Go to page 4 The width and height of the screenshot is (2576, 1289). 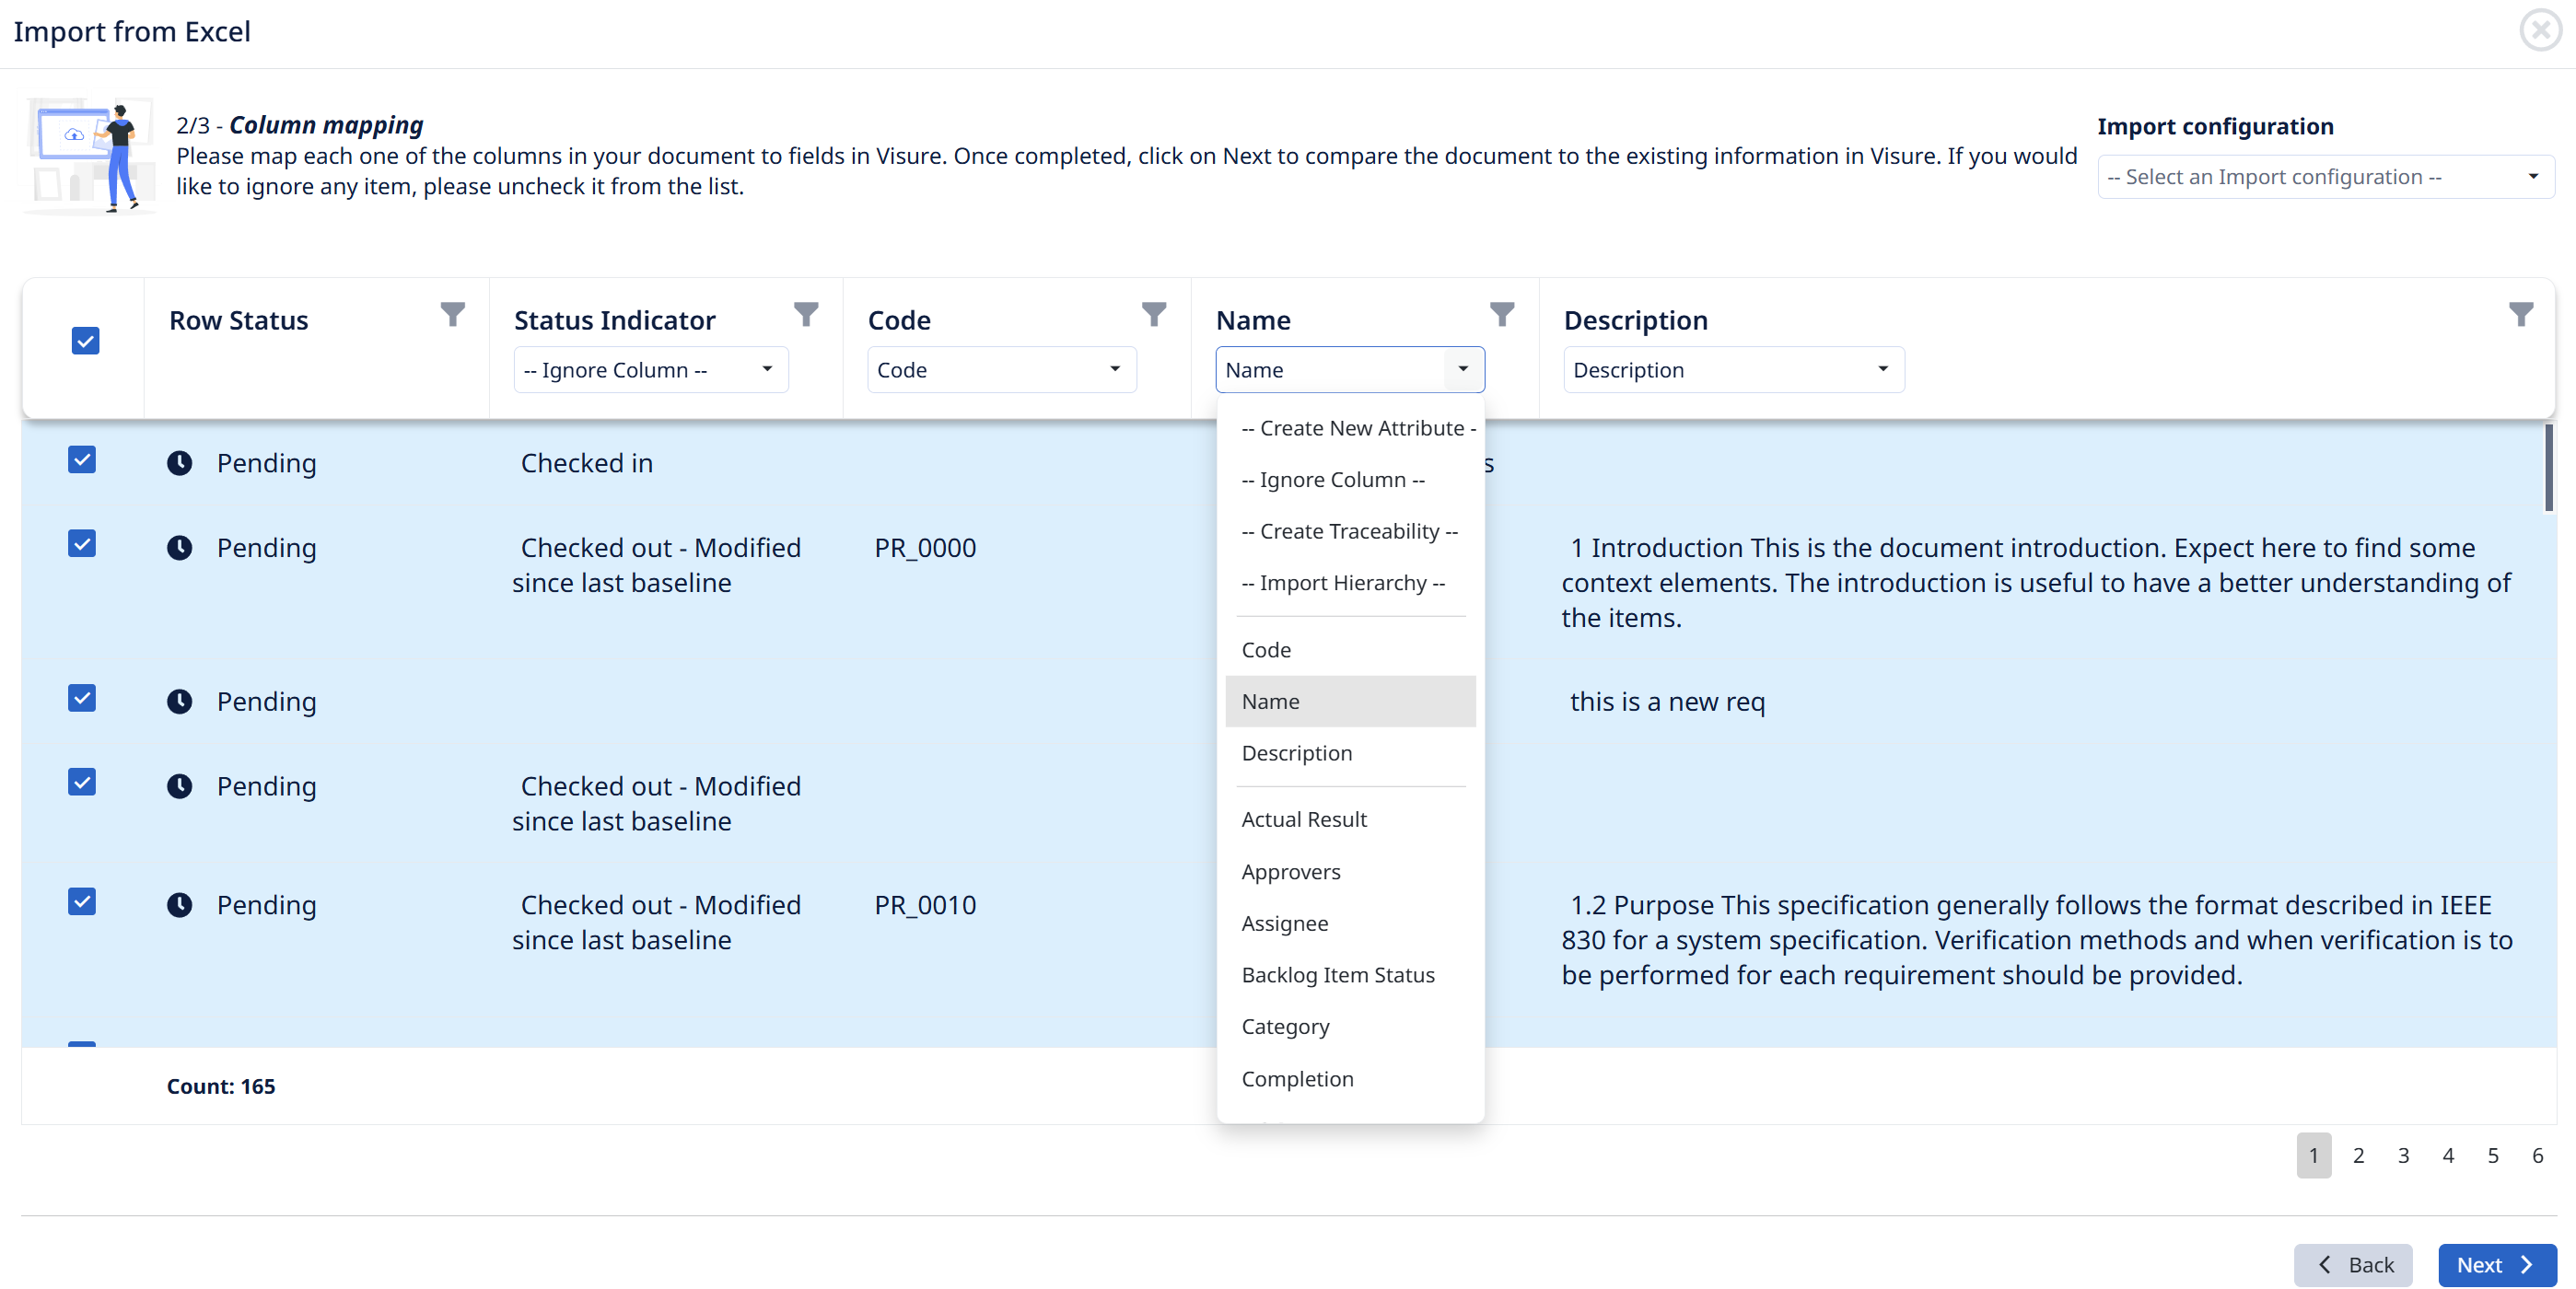pyautogui.click(x=2449, y=1155)
